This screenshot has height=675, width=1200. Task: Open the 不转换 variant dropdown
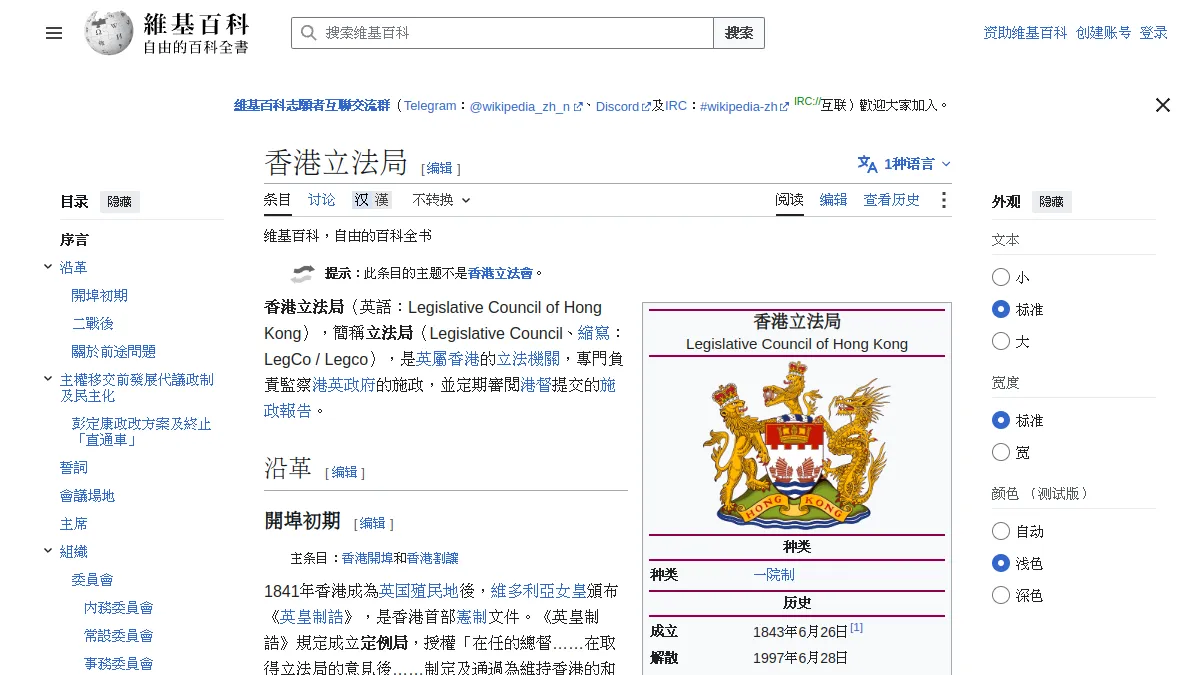coord(441,200)
